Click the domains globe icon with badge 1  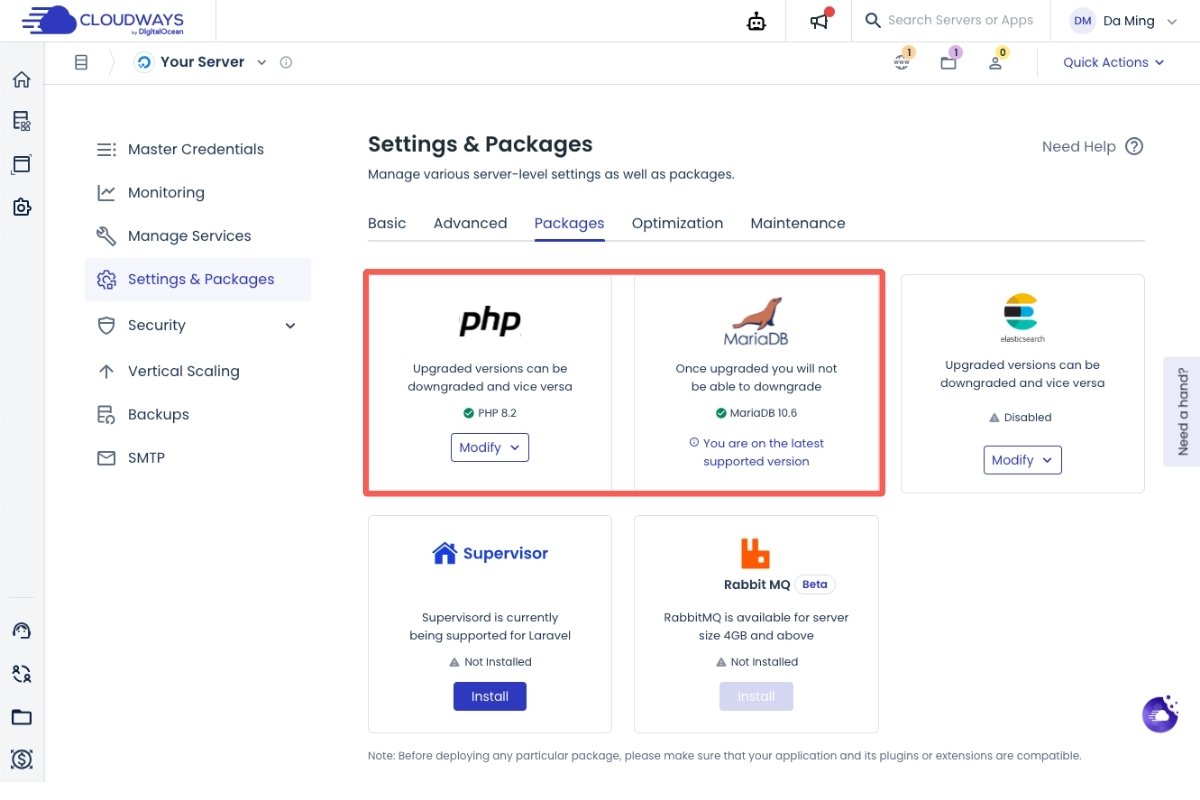pos(902,62)
